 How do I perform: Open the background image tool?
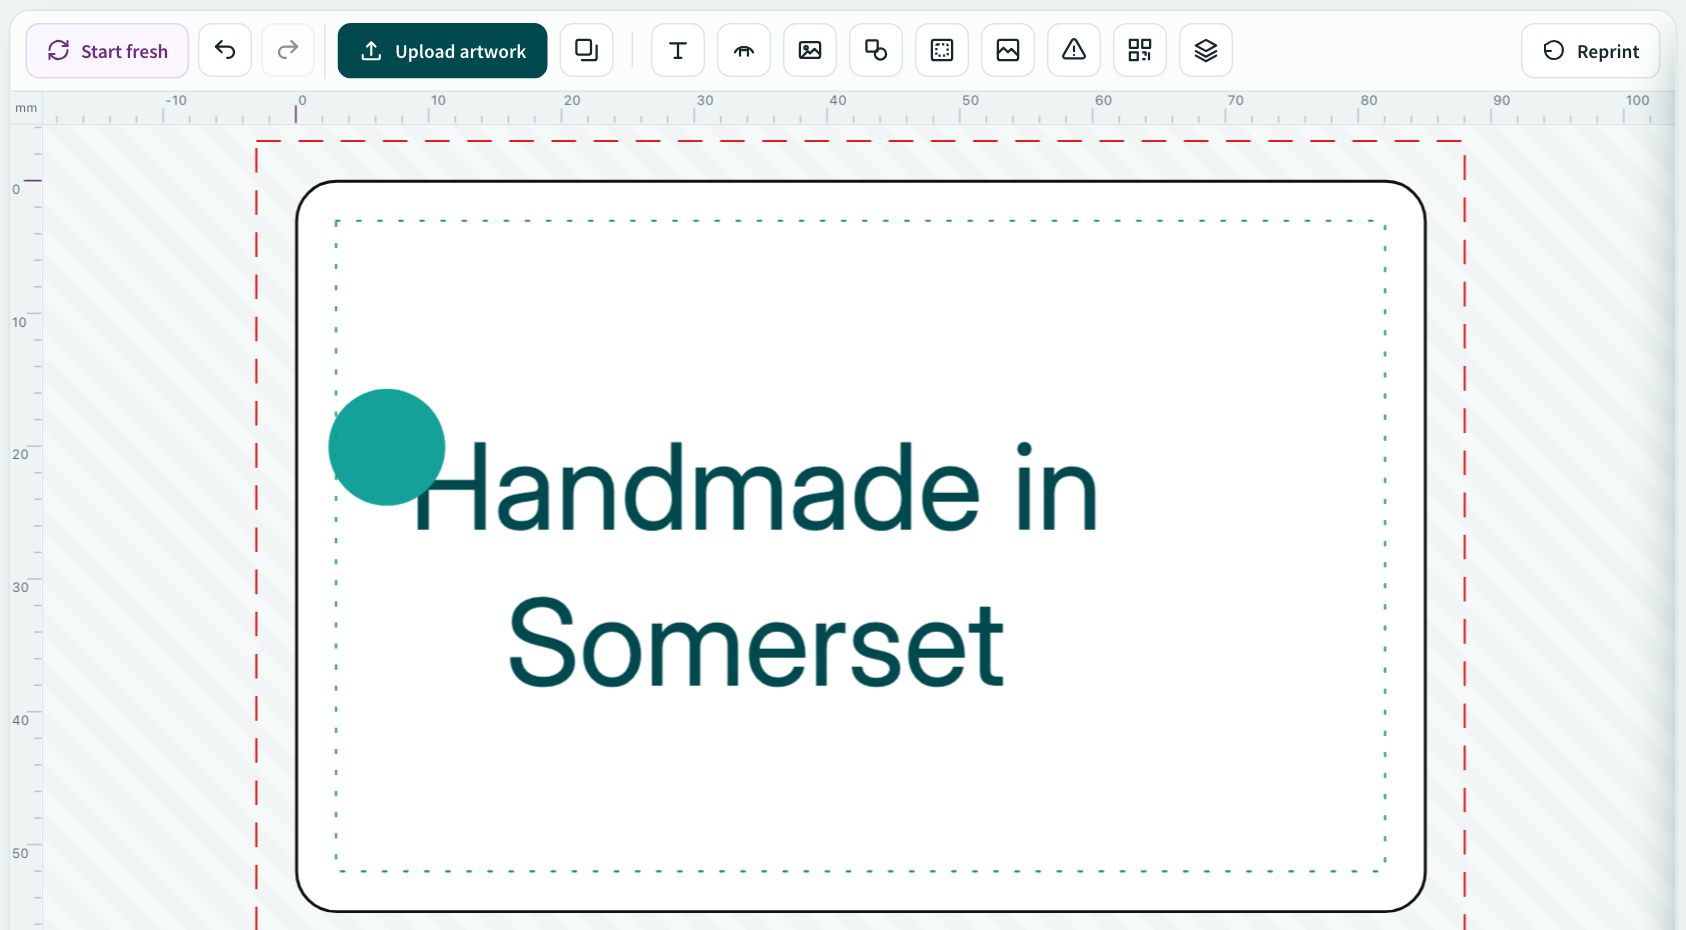[1008, 51]
